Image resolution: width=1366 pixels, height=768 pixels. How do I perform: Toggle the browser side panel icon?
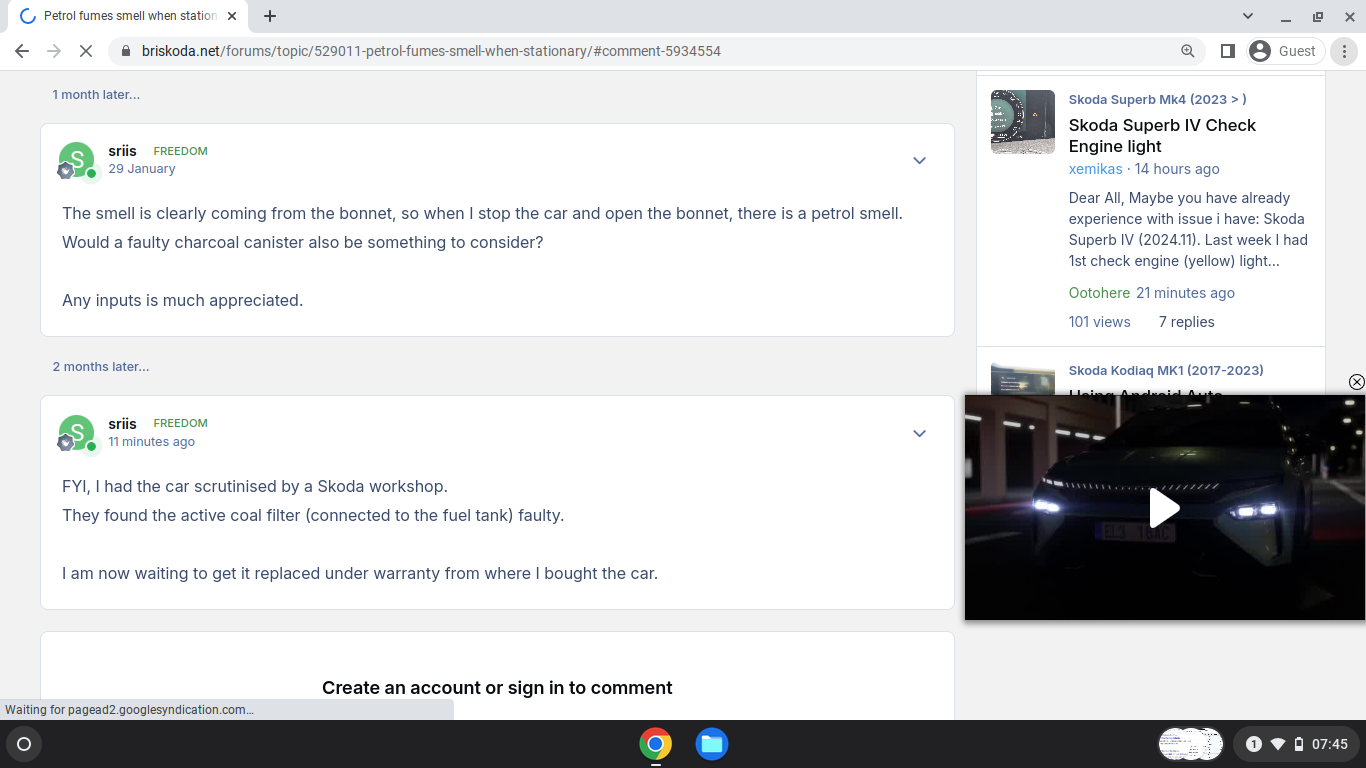point(1228,51)
